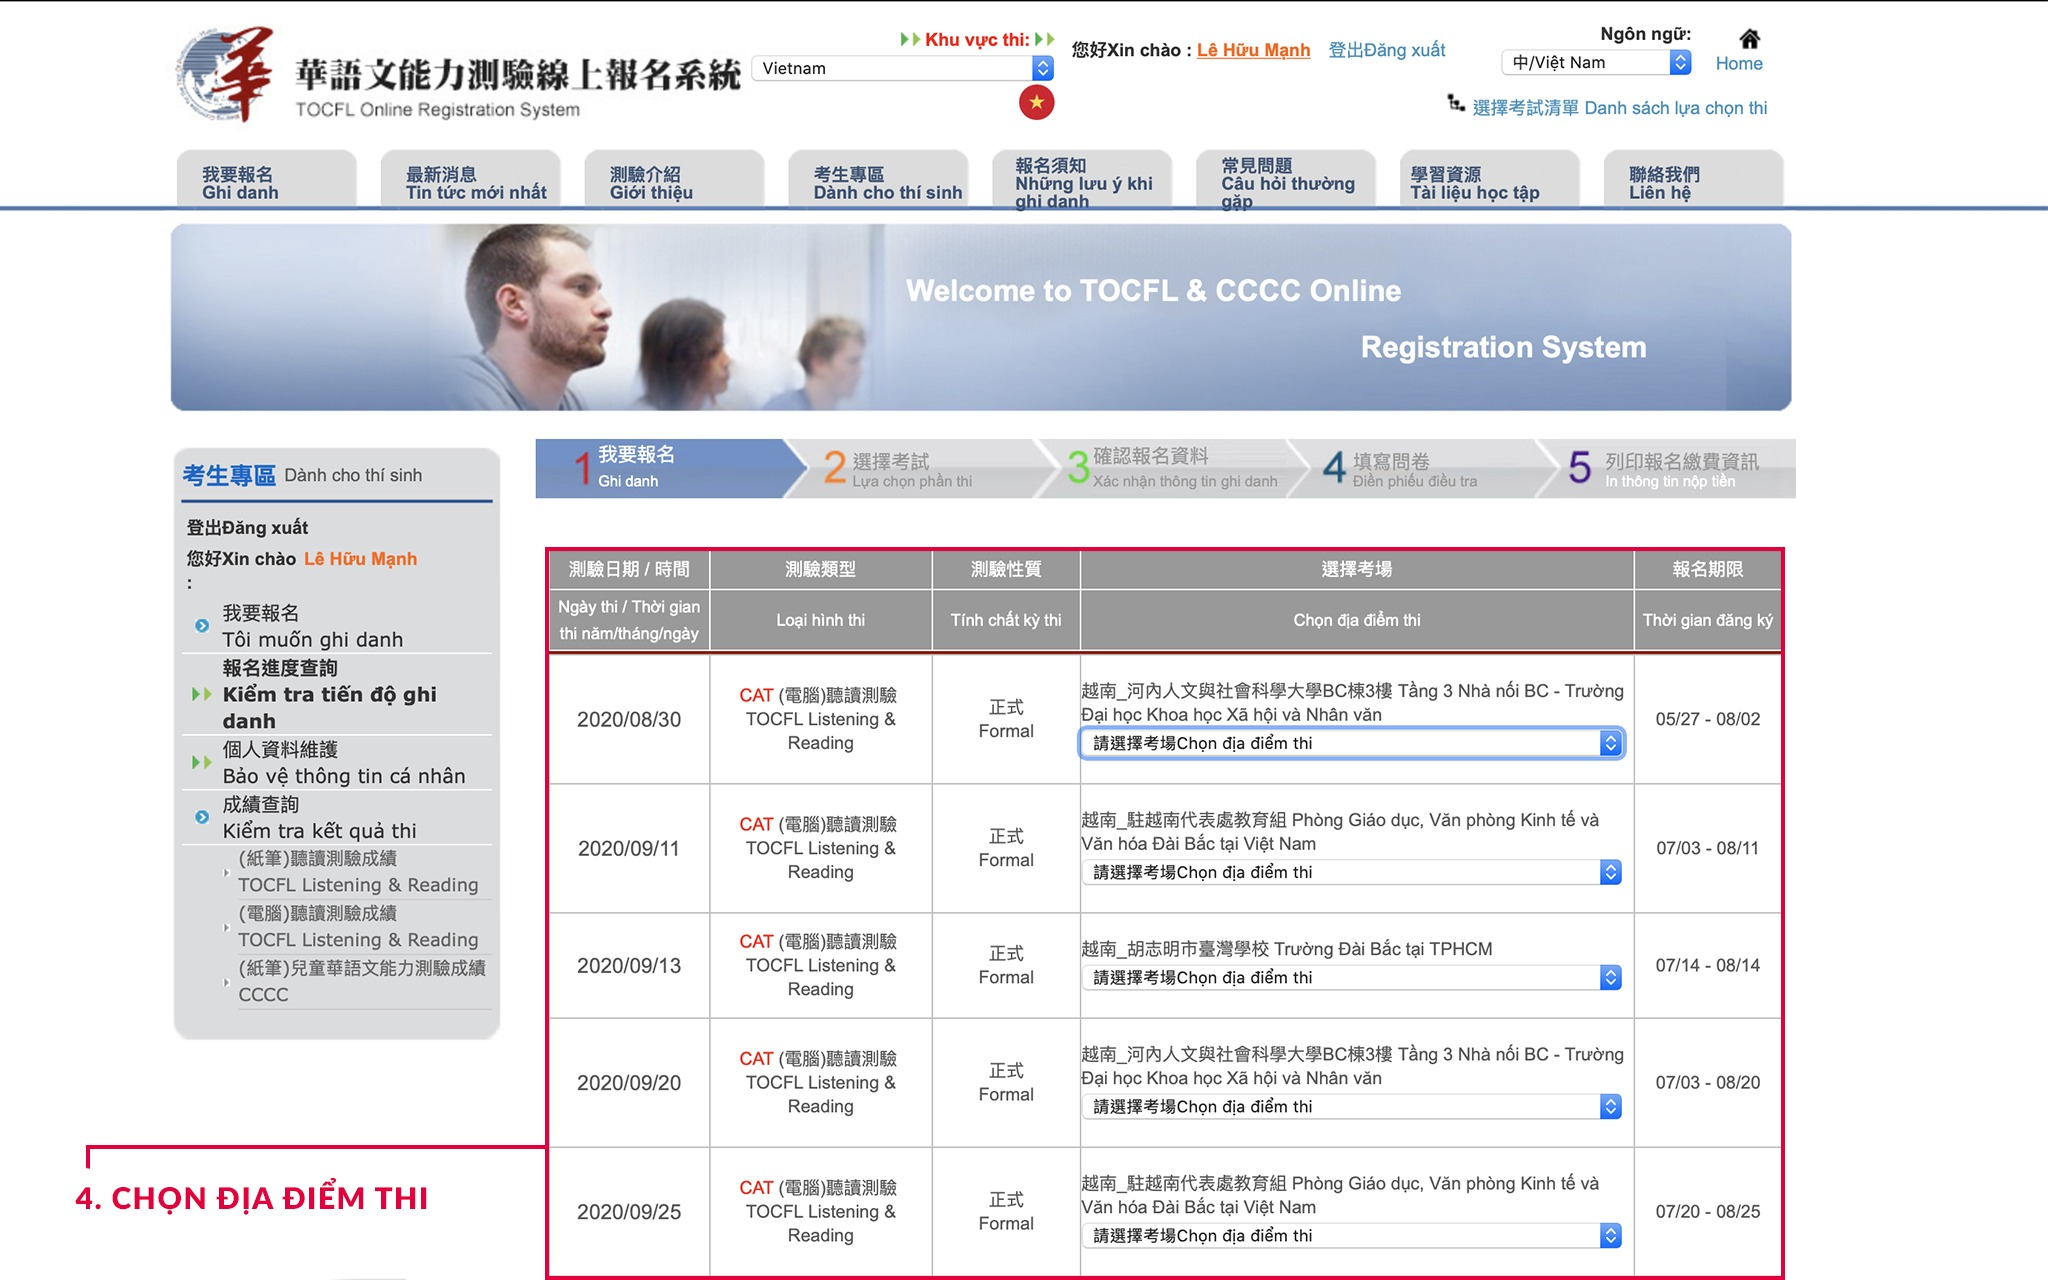Click 胡志明市臺灣學校 Trường Đài Bắc tại TPHCM text
The width and height of the screenshot is (2048, 1280).
point(1287,948)
